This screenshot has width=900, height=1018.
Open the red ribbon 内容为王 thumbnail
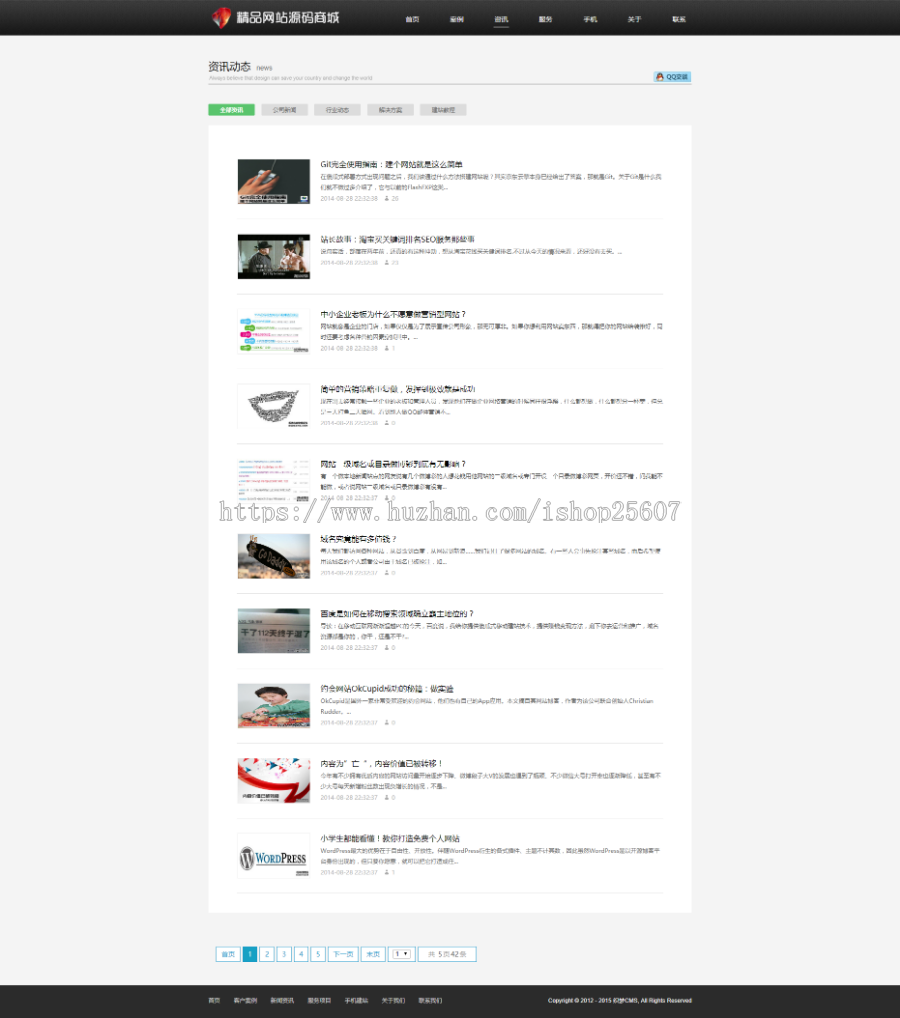pyautogui.click(x=273, y=781)
